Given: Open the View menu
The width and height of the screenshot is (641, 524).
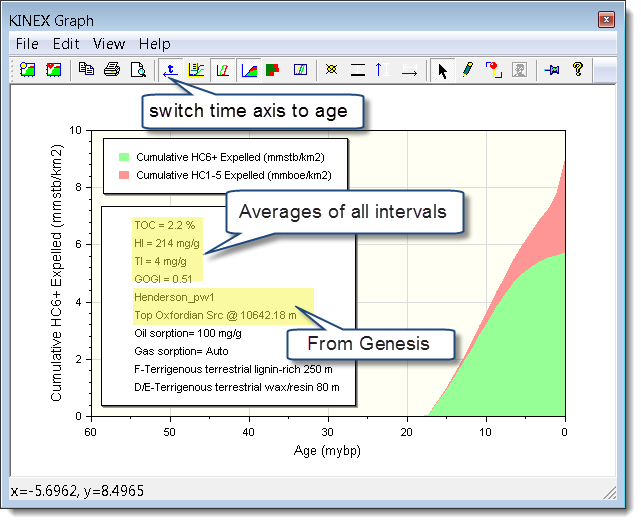Looking at the screenshot, I should [109, 44].
